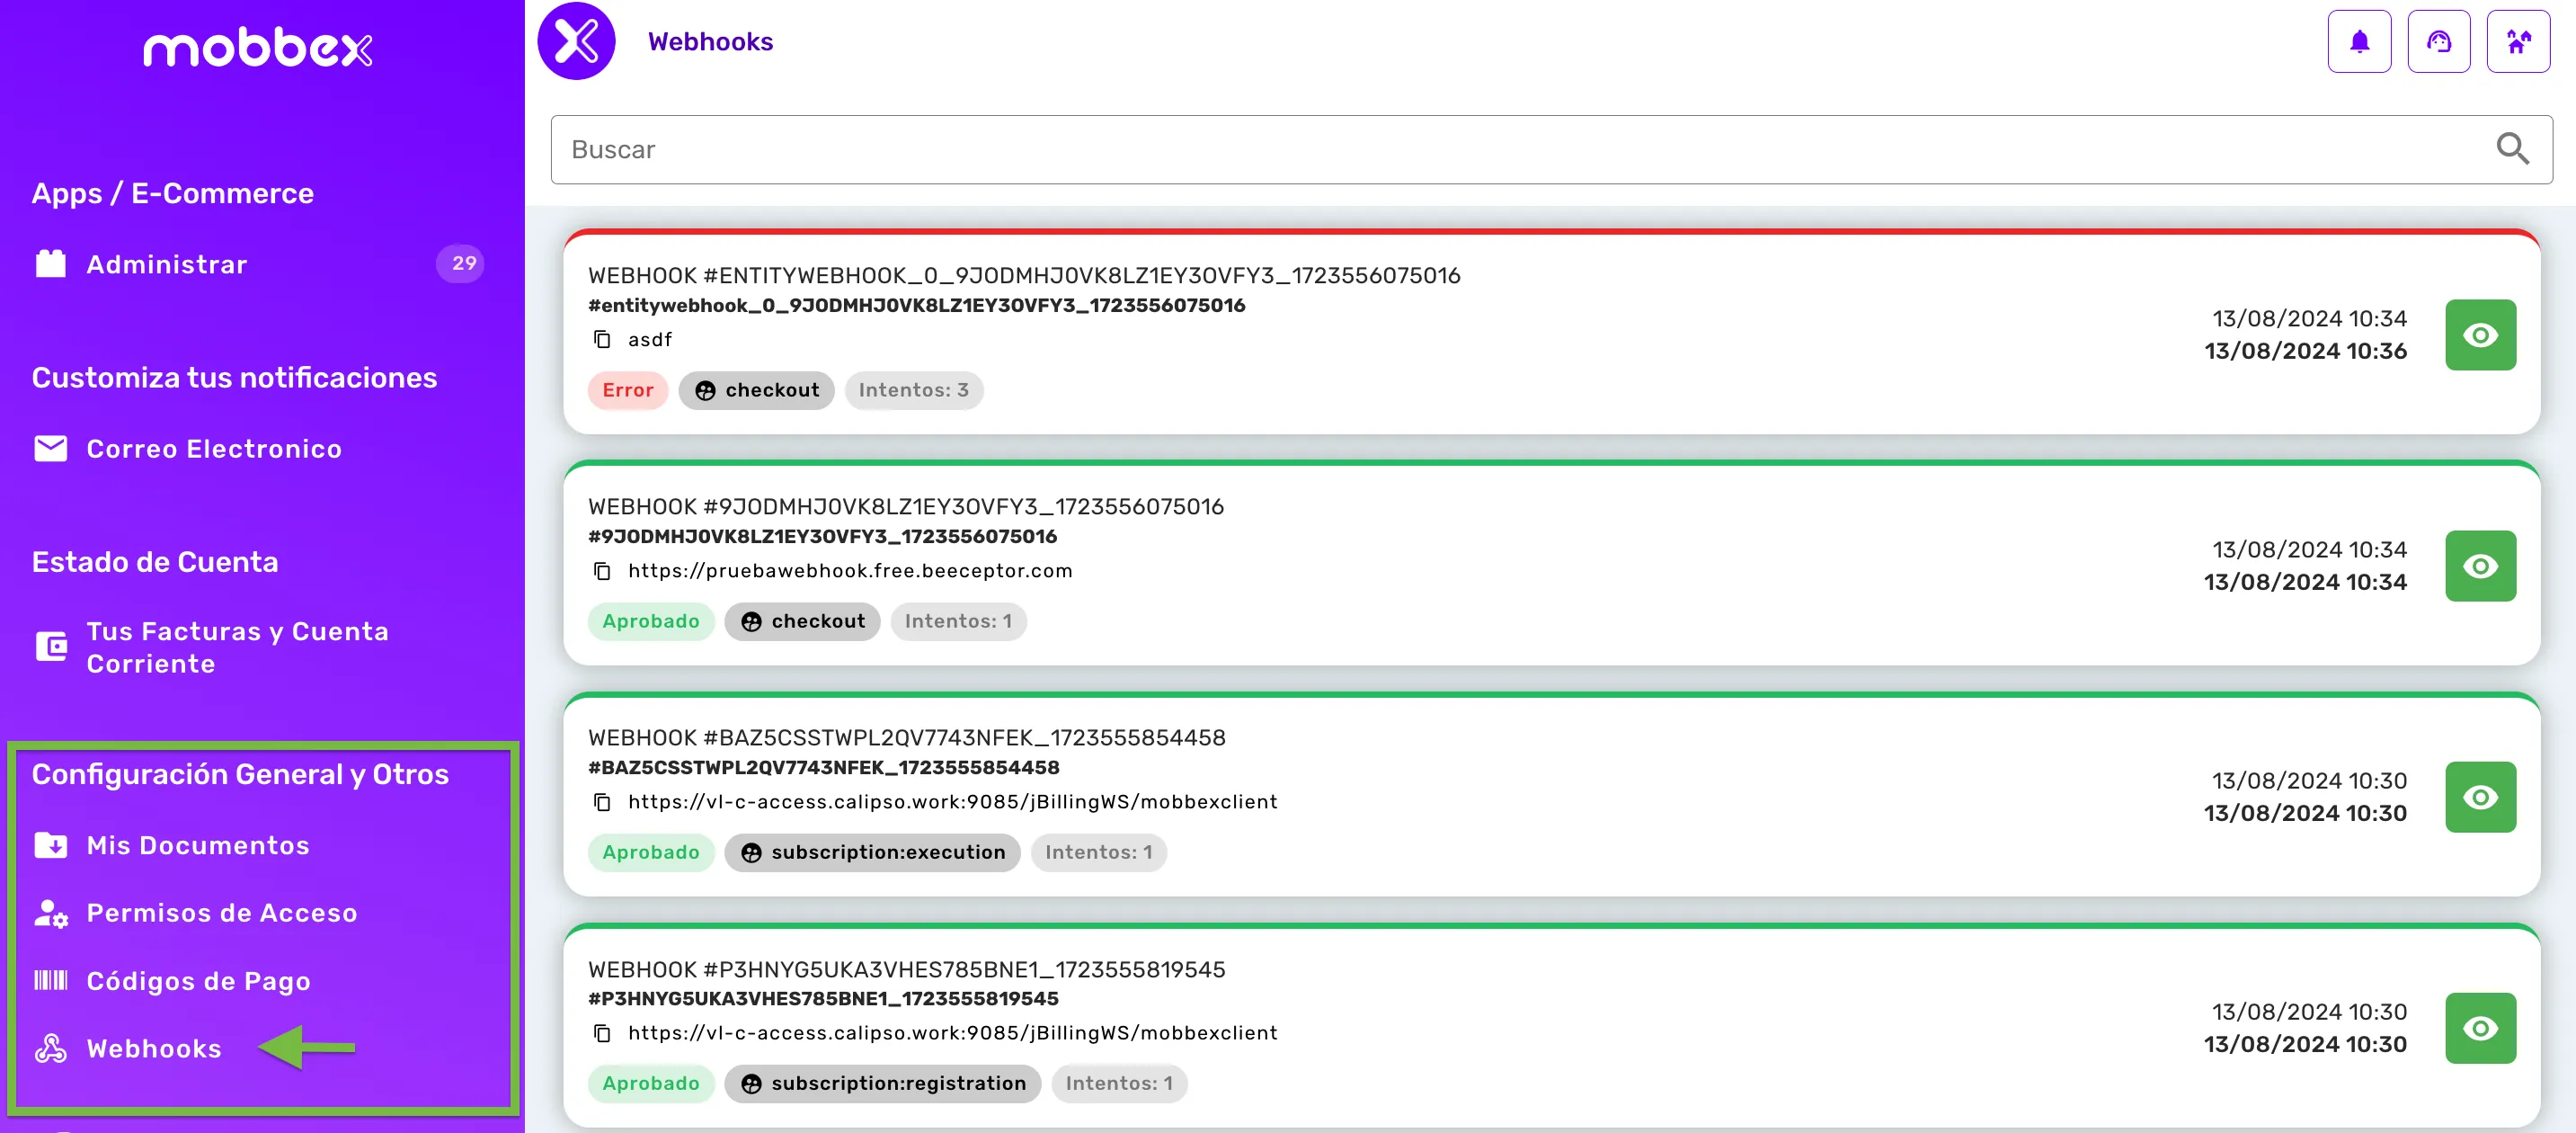Viewport: 2576px width, 1133px height.
Task: Select Webhooks in the sidebar
Action: pos(154,1049)
